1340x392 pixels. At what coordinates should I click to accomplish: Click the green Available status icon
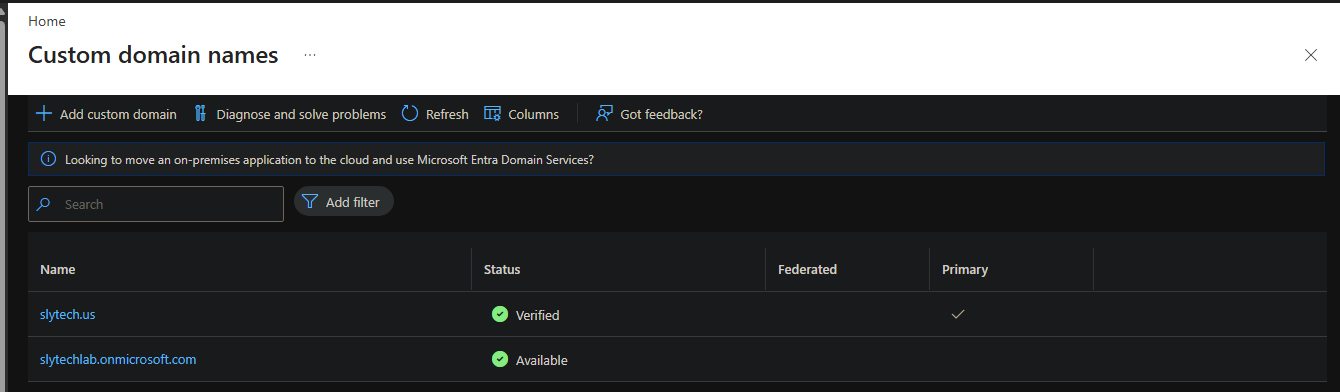pyautogui.click(x=500, y=359)
